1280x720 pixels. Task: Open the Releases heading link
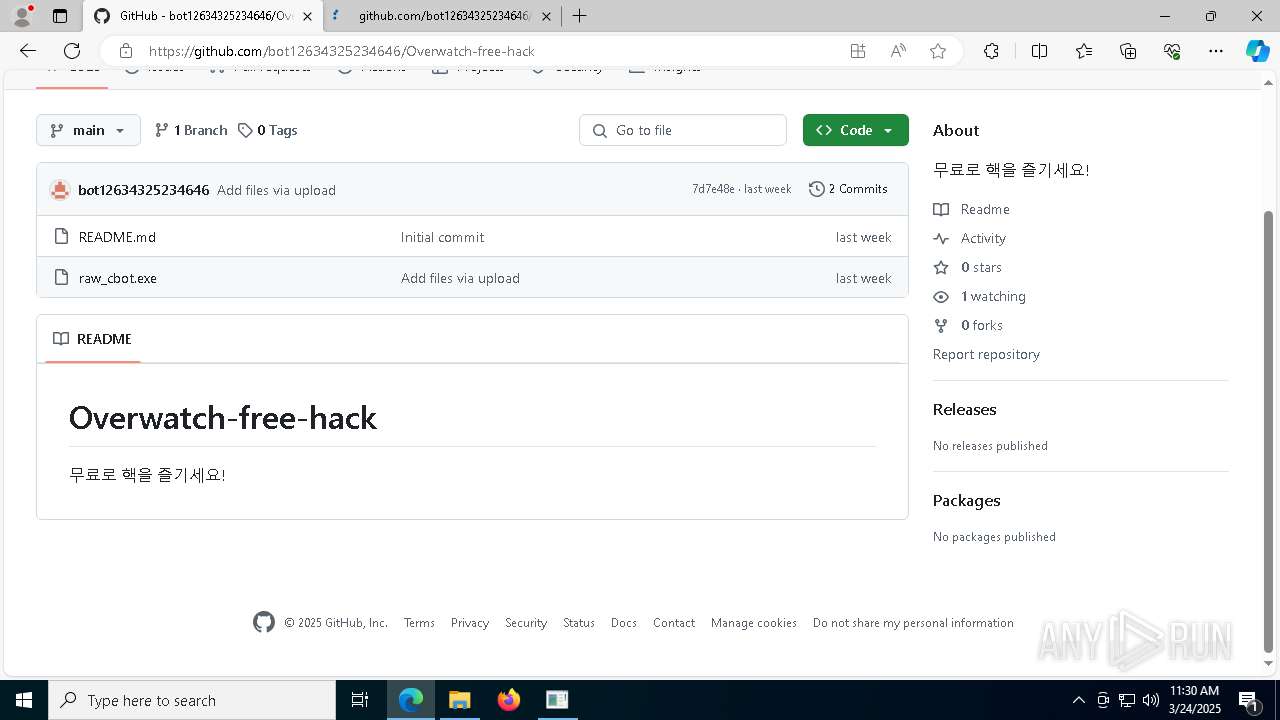pyautogui.click(x=964, y=409)
